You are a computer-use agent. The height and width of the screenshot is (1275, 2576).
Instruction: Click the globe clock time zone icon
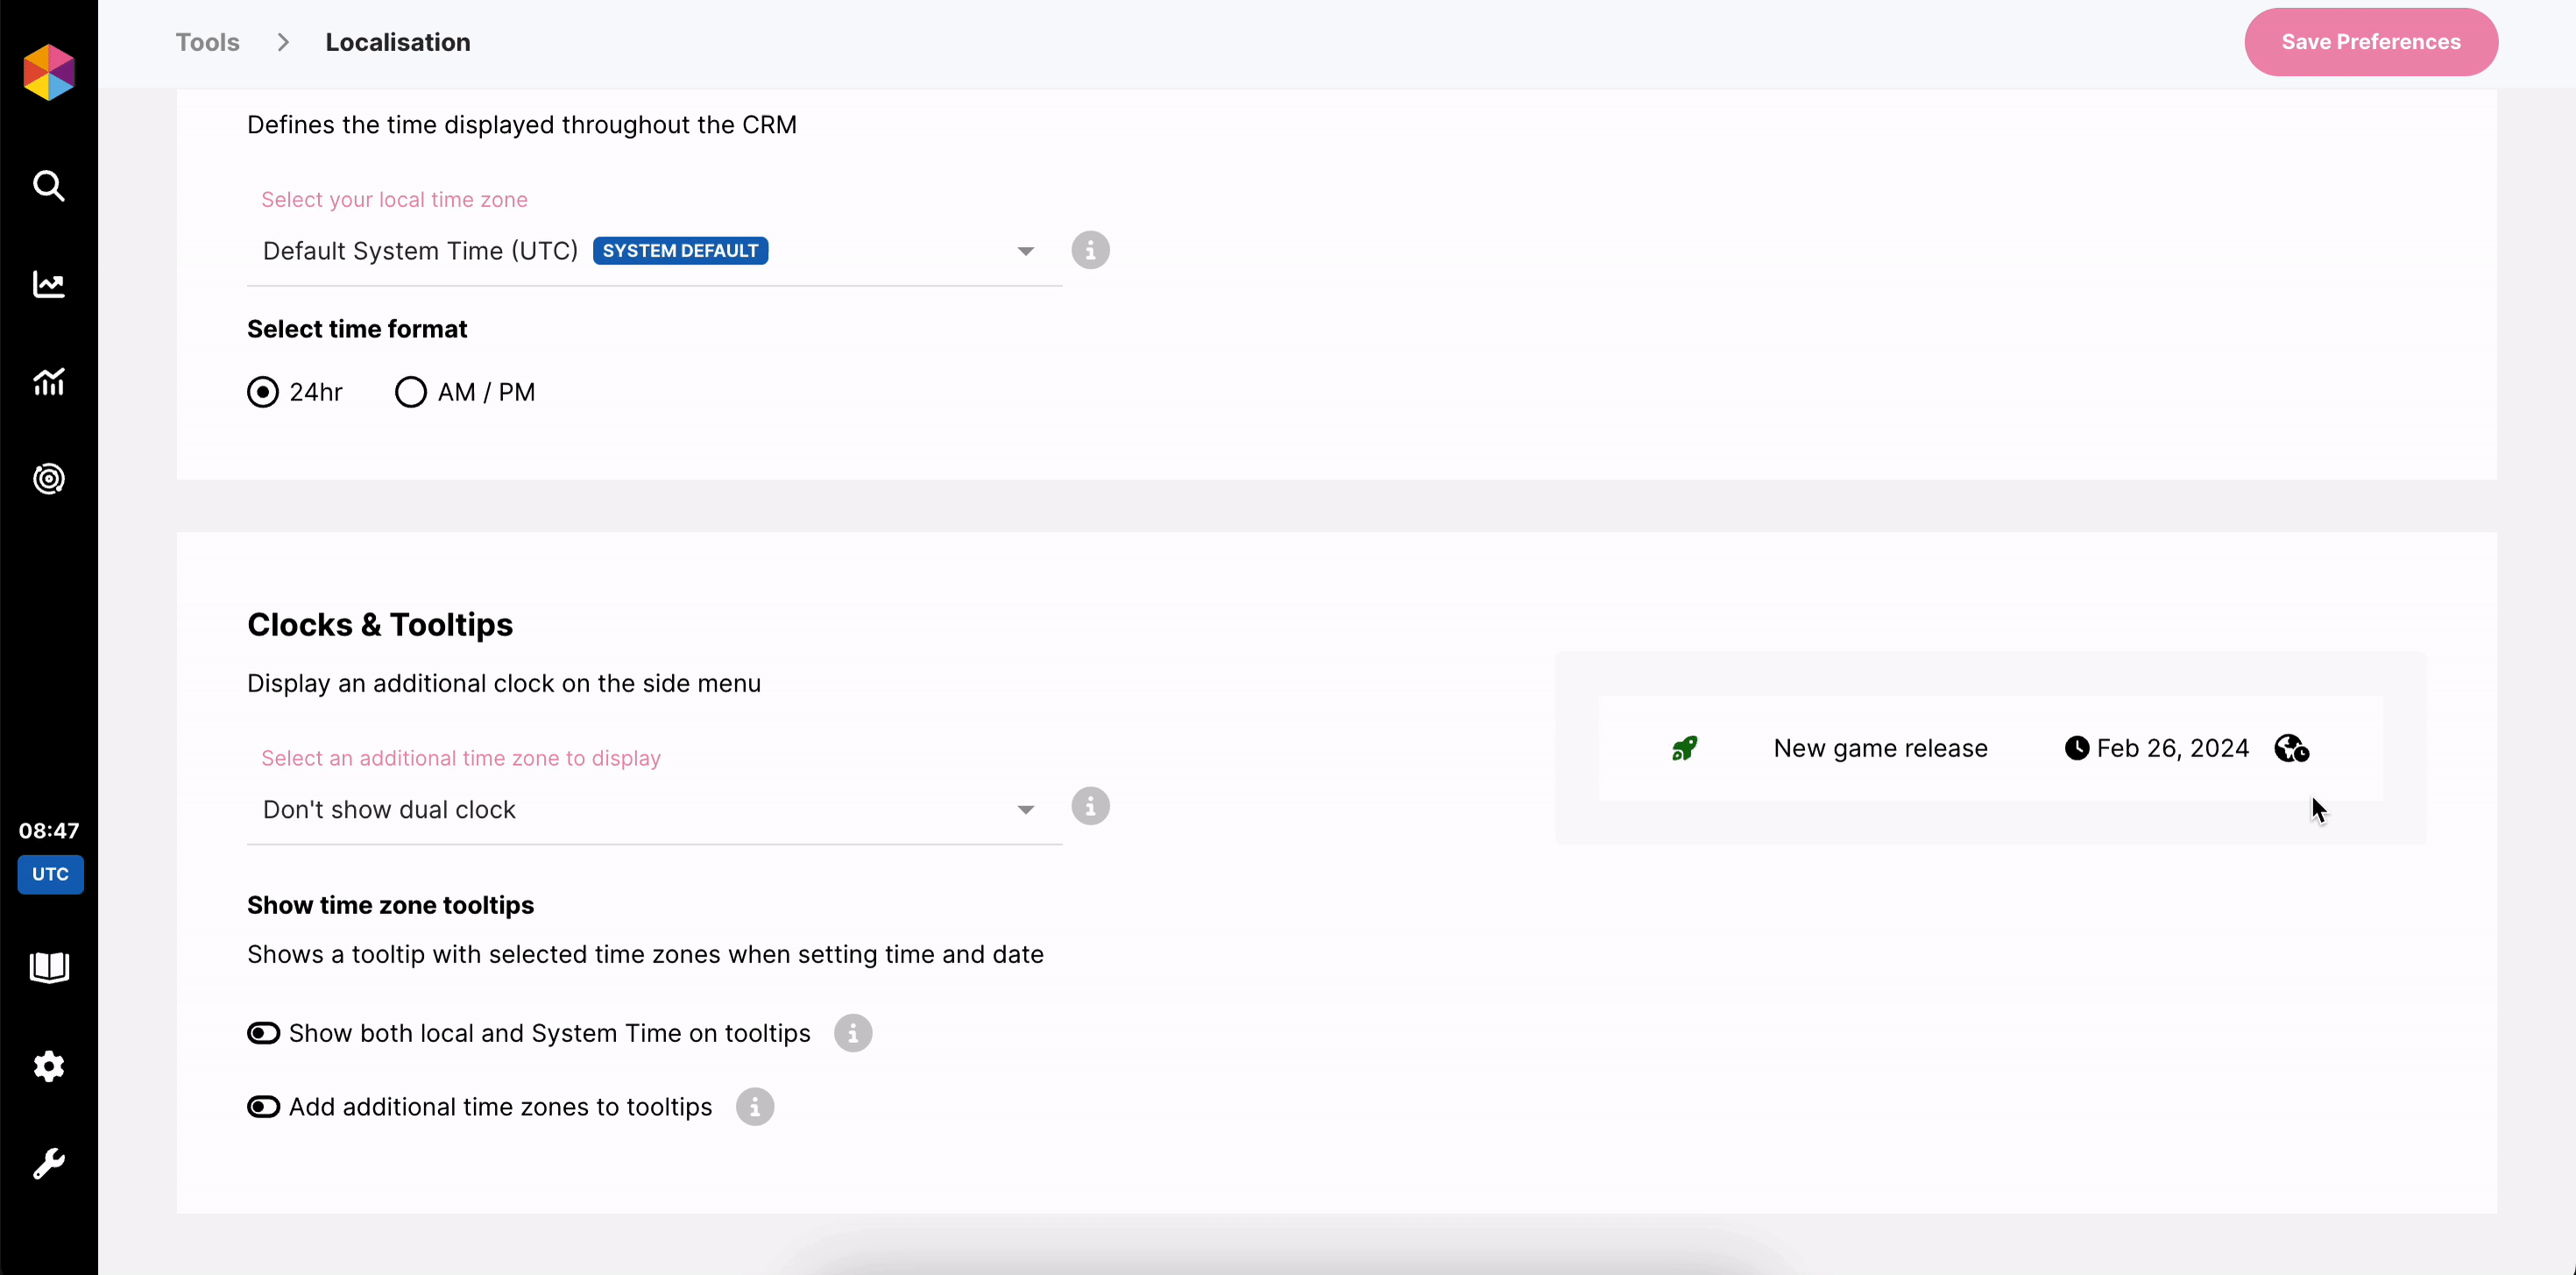coord(2291,748)
